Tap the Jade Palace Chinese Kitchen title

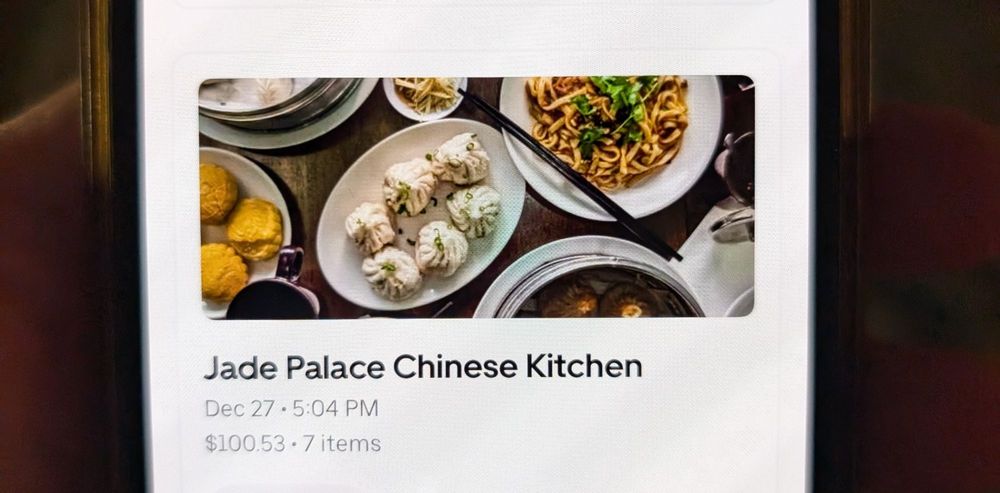point(423,367)
